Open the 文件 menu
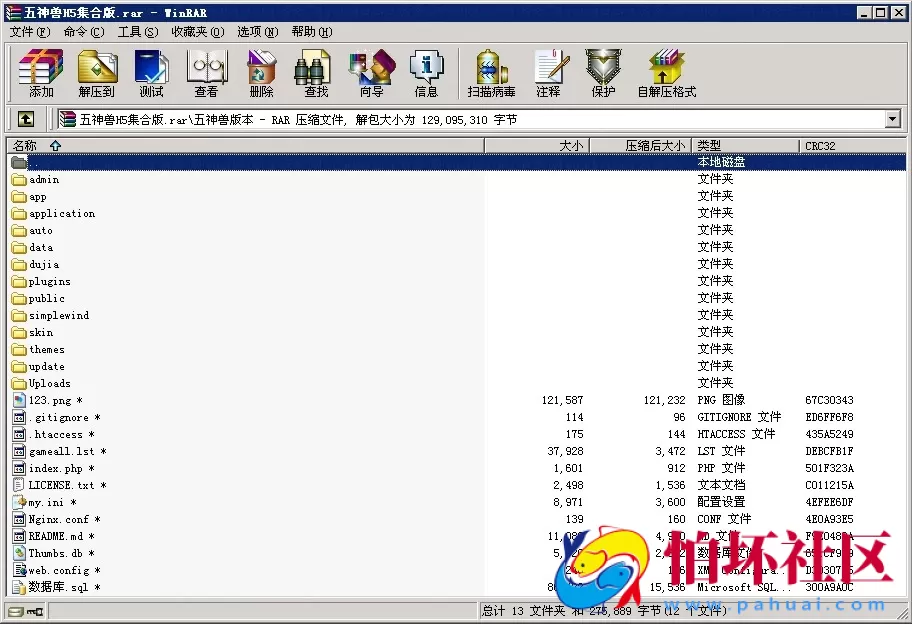The image size is (912, 624). (x=22, y=31)
